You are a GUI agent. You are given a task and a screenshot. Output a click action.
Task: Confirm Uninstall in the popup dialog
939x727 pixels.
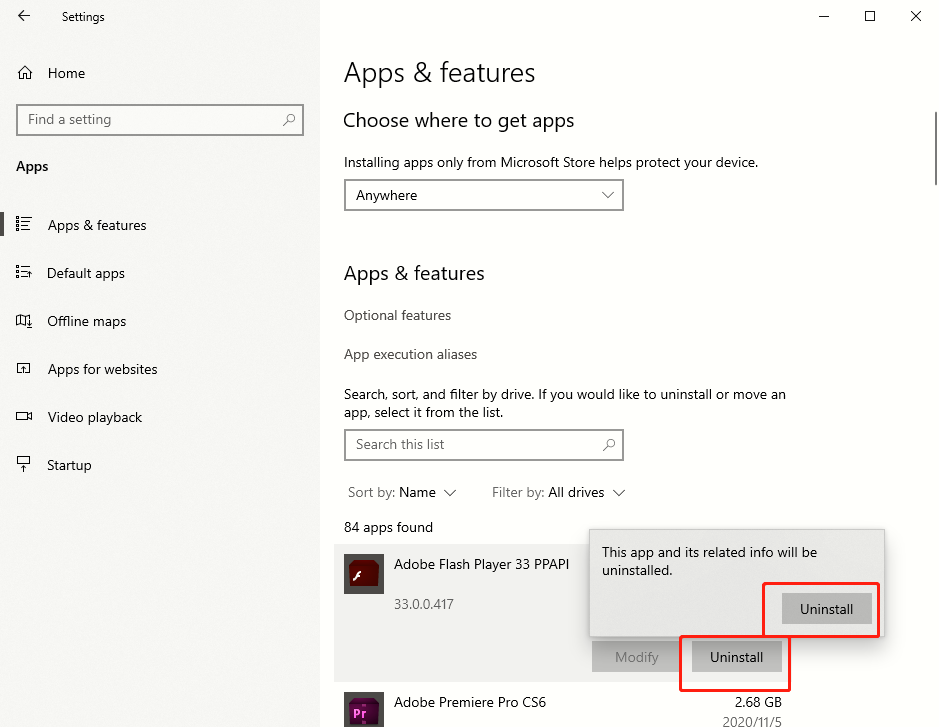826,609
